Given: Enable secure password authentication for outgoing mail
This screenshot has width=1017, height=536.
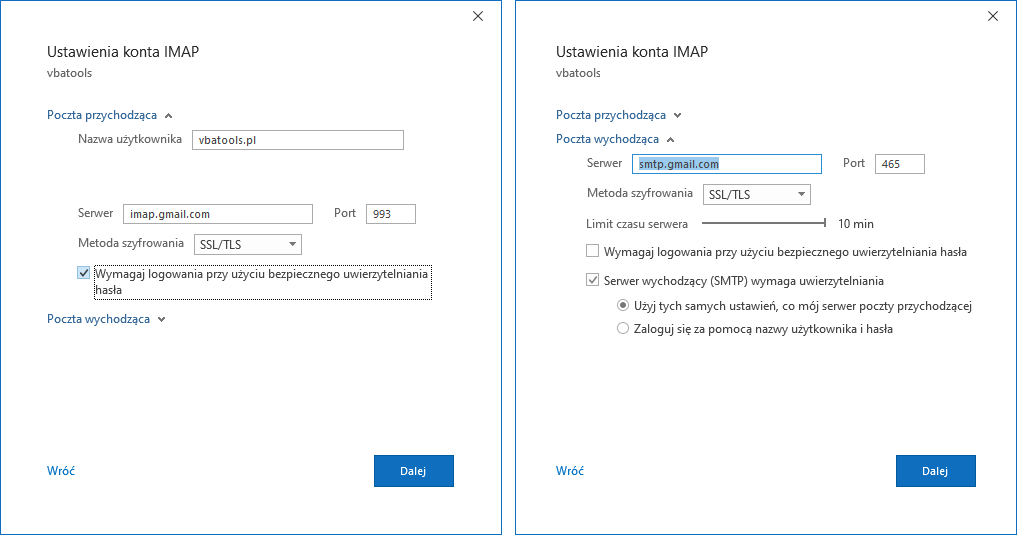Looking at the screenshot, I should tap(592, 250).
